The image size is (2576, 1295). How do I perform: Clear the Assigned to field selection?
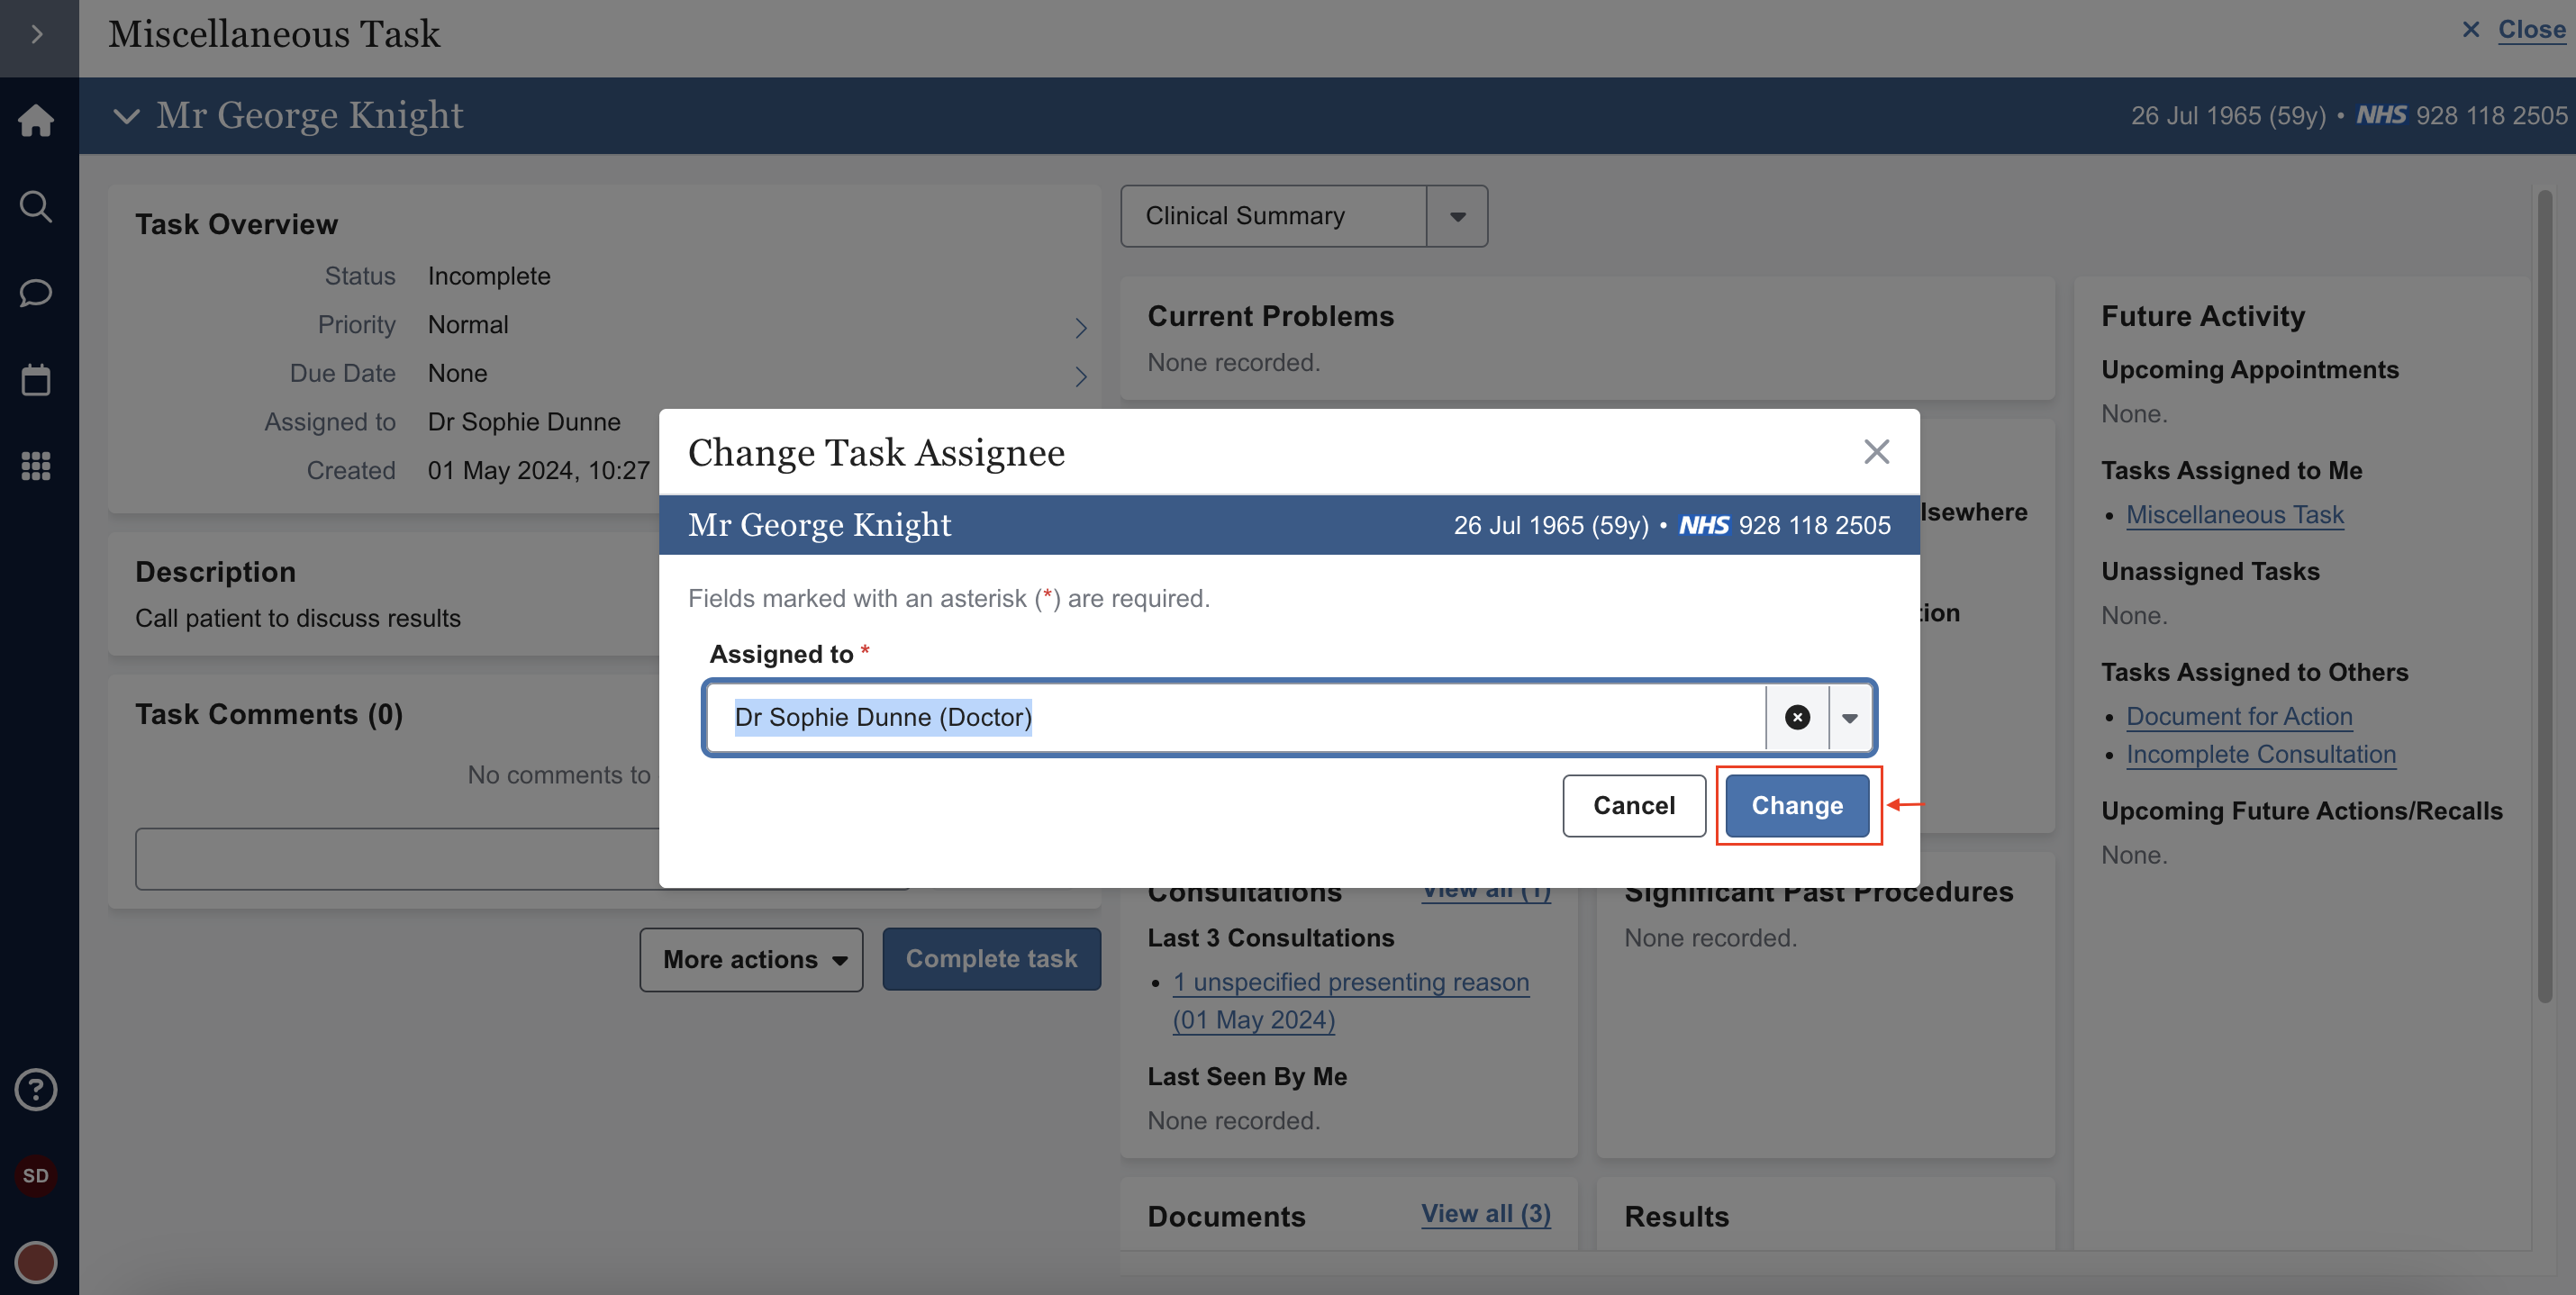1797,717
